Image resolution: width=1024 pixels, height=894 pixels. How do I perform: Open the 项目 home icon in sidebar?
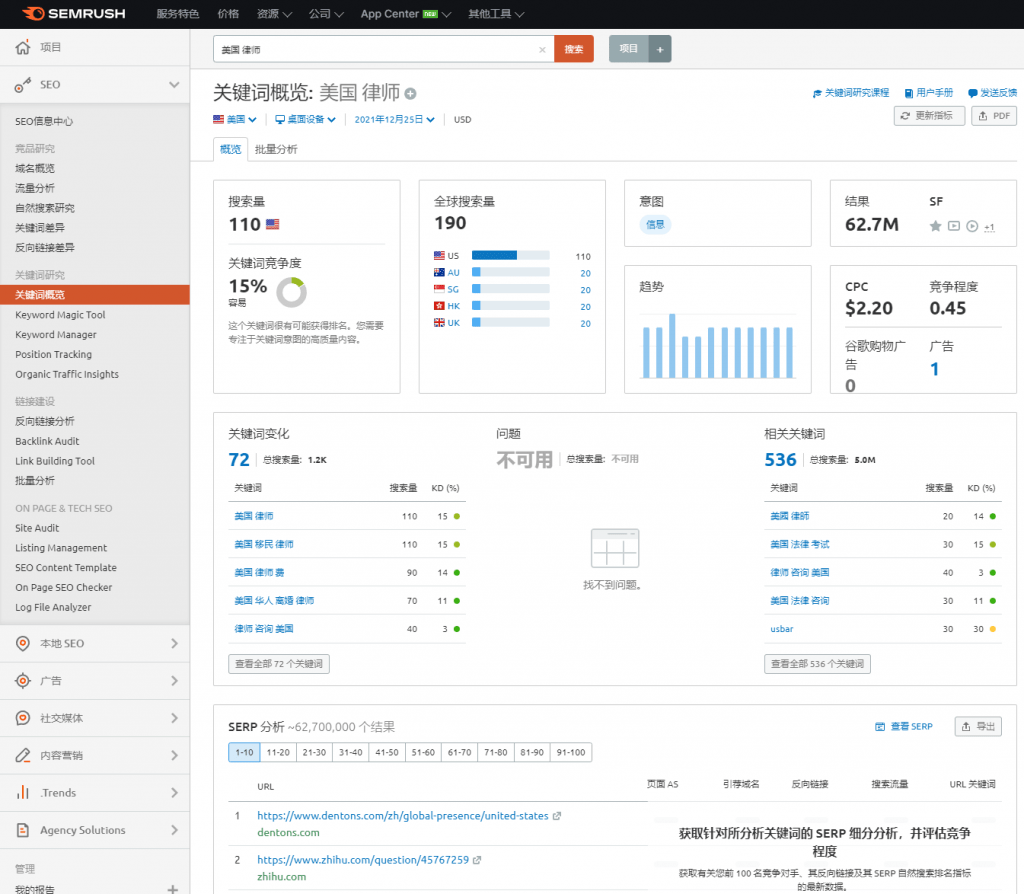20,47
